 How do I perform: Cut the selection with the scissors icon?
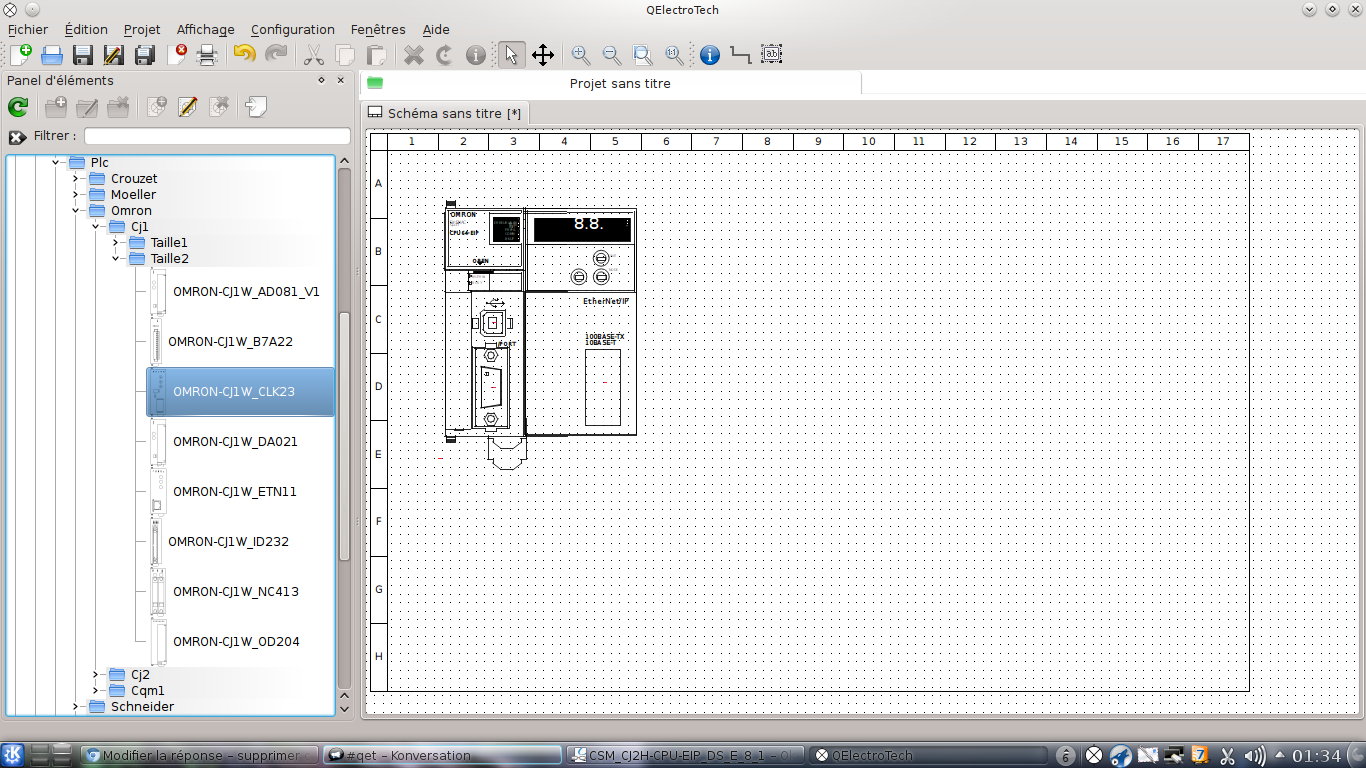tap(314, 55)
